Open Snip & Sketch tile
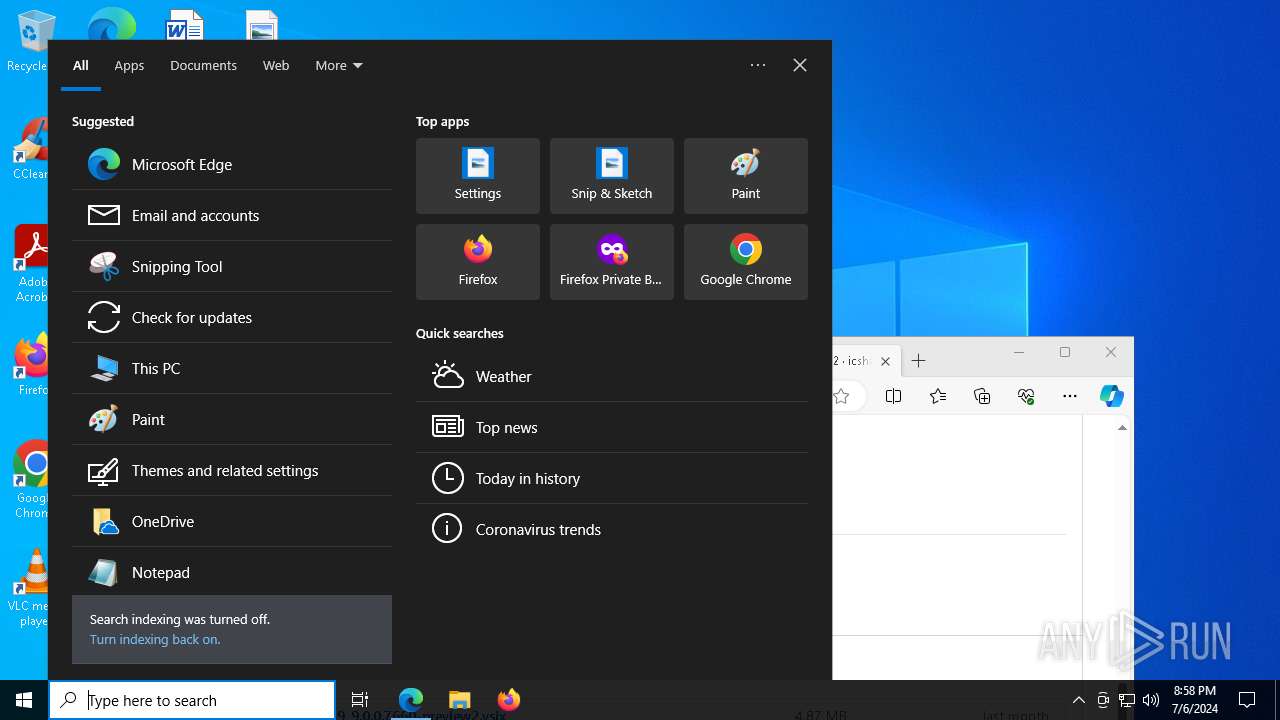1280x720 pixels. tap(612, 176)
